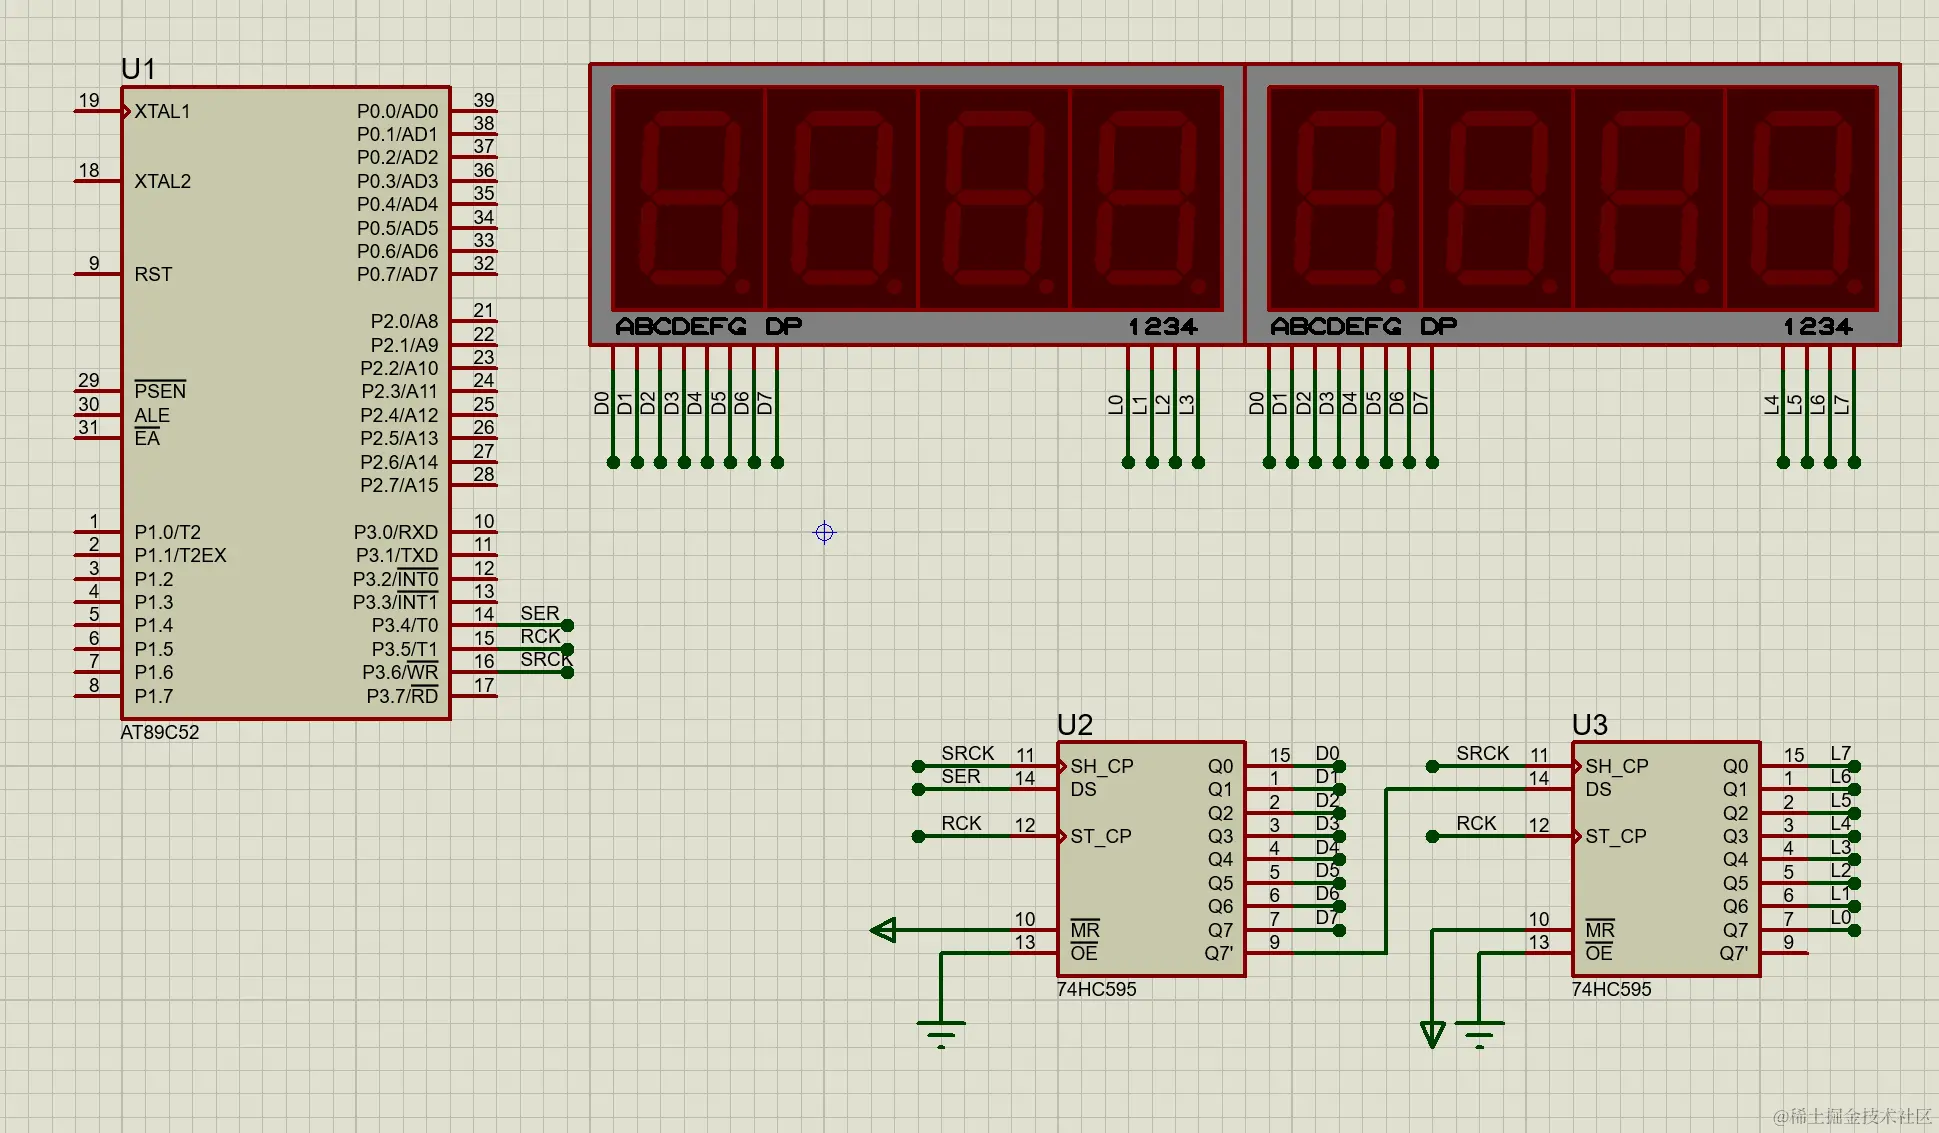The width and height of the screenshot is (1939, 1133).
Task: Click the SRCK terminal at pin P3.6
Action: click(567, 672)
